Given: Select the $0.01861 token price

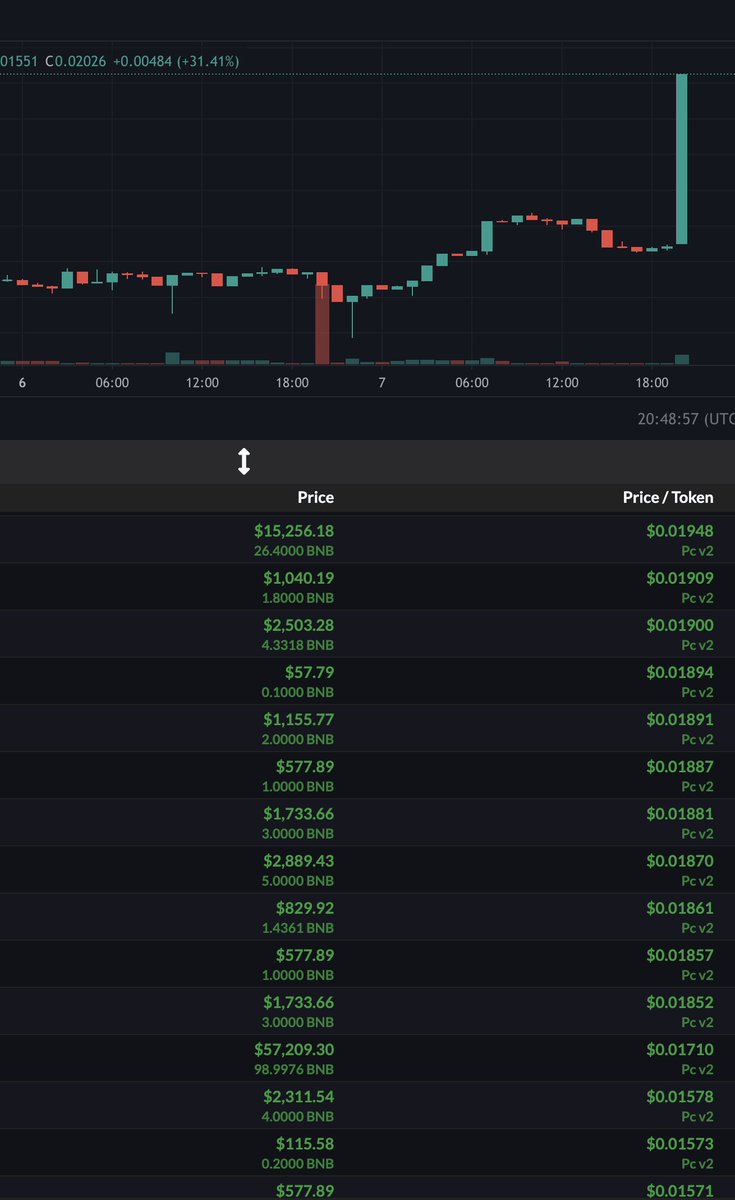Looking at the screenshot, I should 680,908.
